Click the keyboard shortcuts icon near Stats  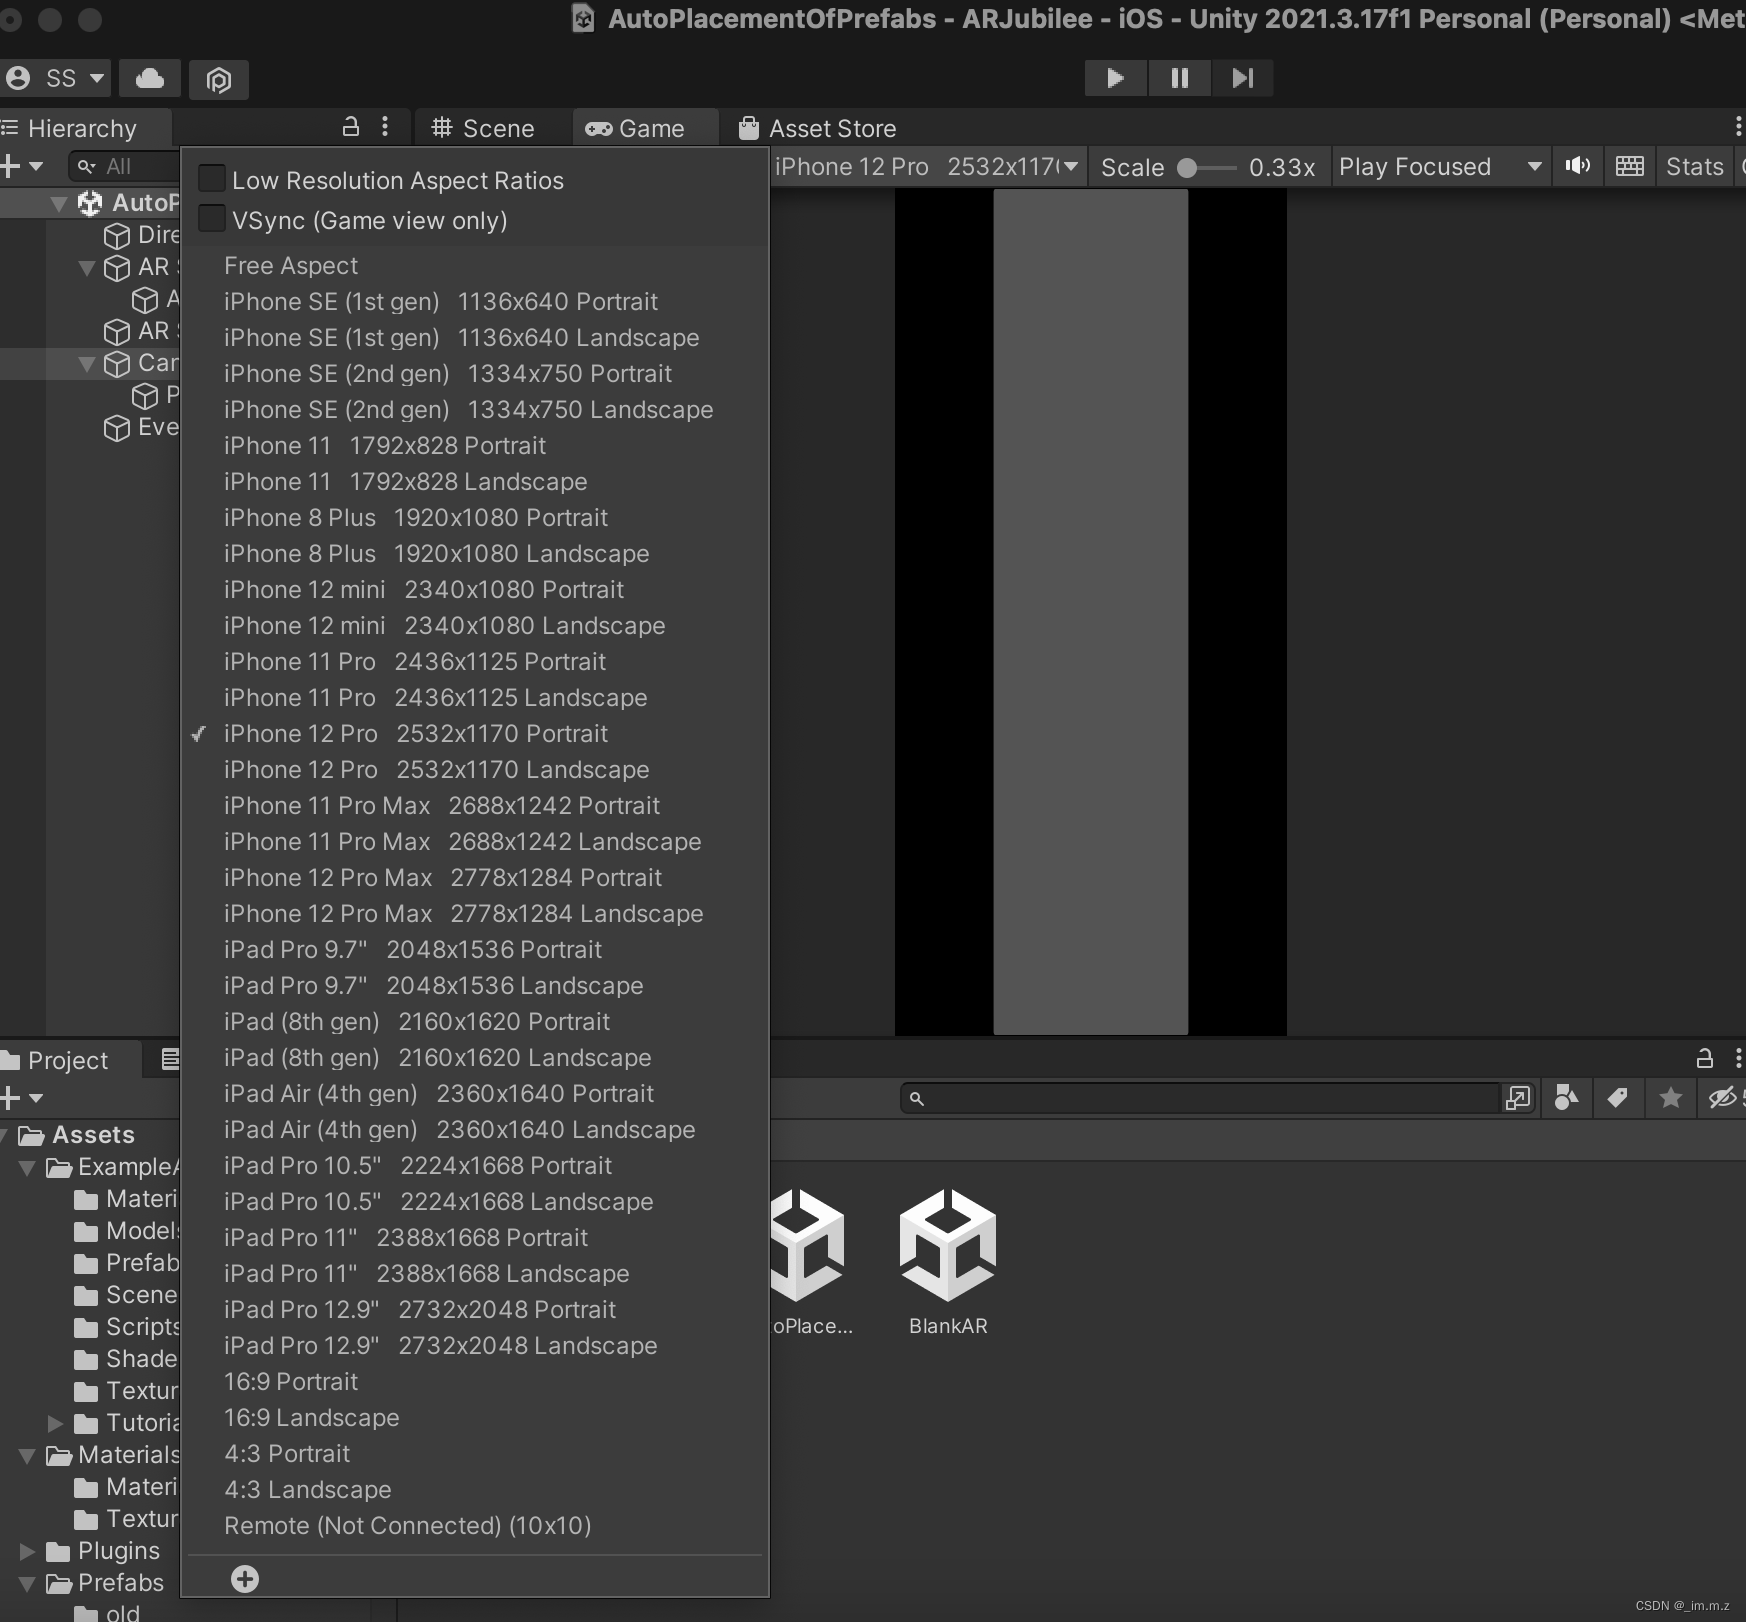click(x=1629, y=166)
